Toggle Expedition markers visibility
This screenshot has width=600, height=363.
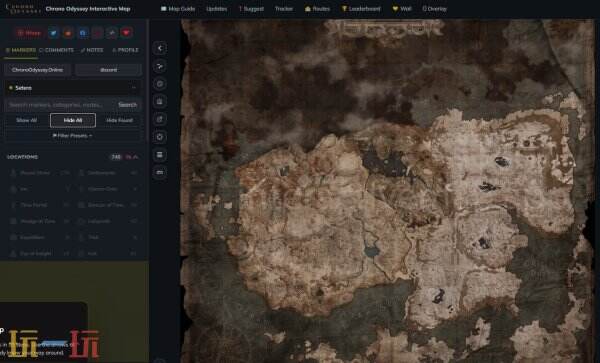click(40, 237)
